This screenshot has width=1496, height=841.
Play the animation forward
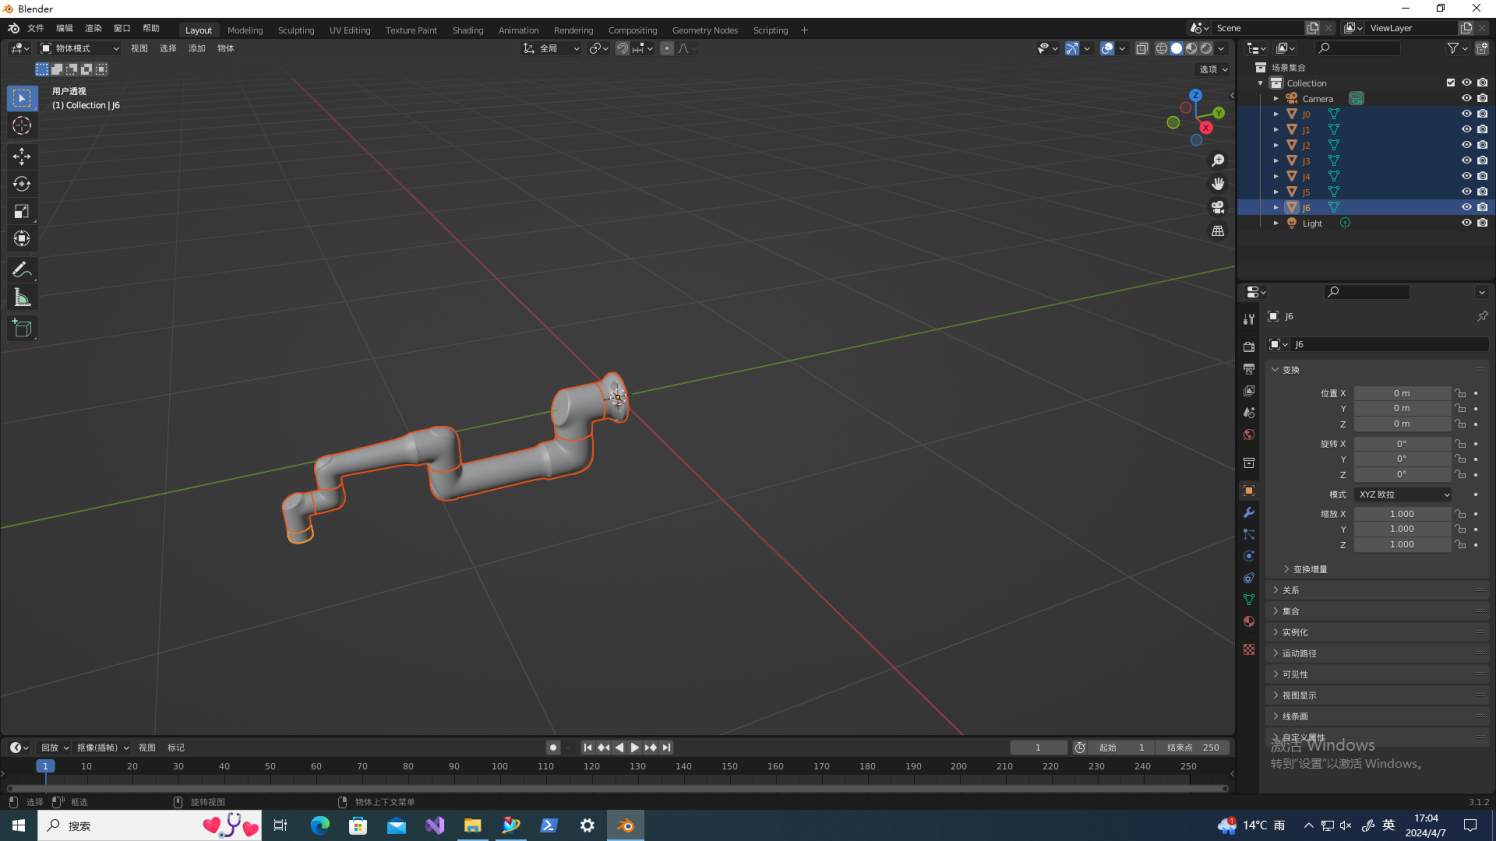pos(635,748)
